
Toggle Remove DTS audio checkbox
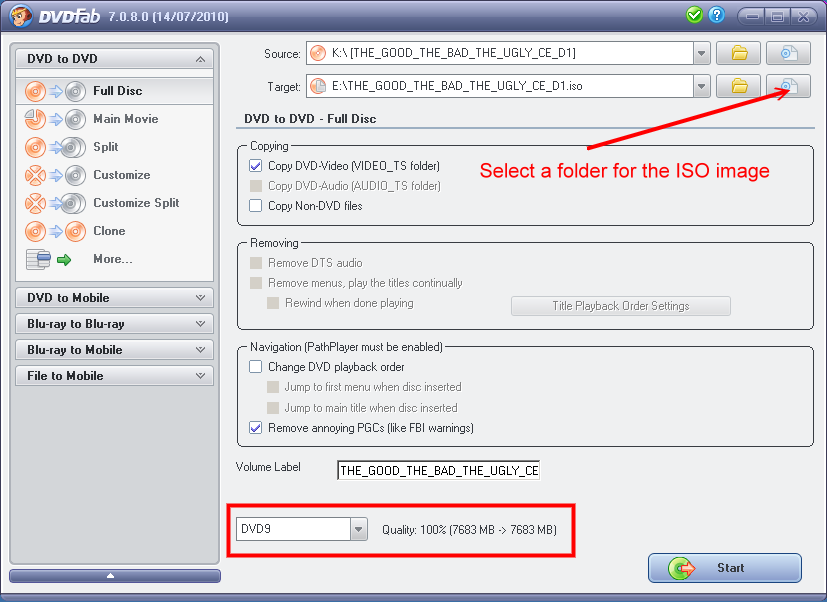coord(256,263)
